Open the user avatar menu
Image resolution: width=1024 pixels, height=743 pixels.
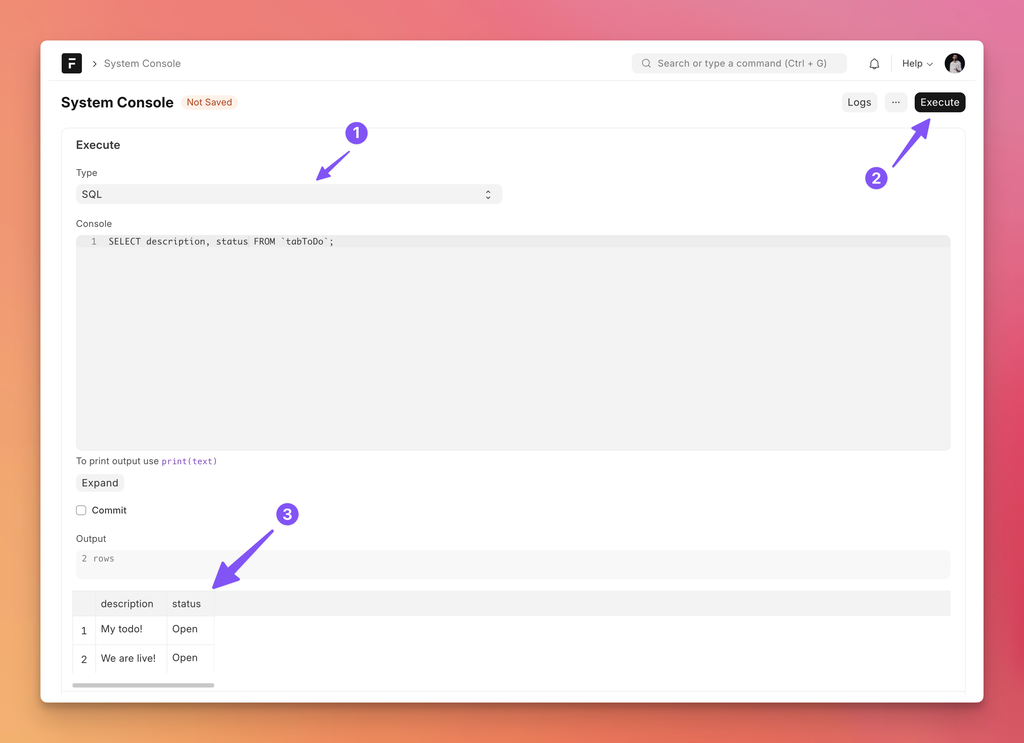[954, 63]
